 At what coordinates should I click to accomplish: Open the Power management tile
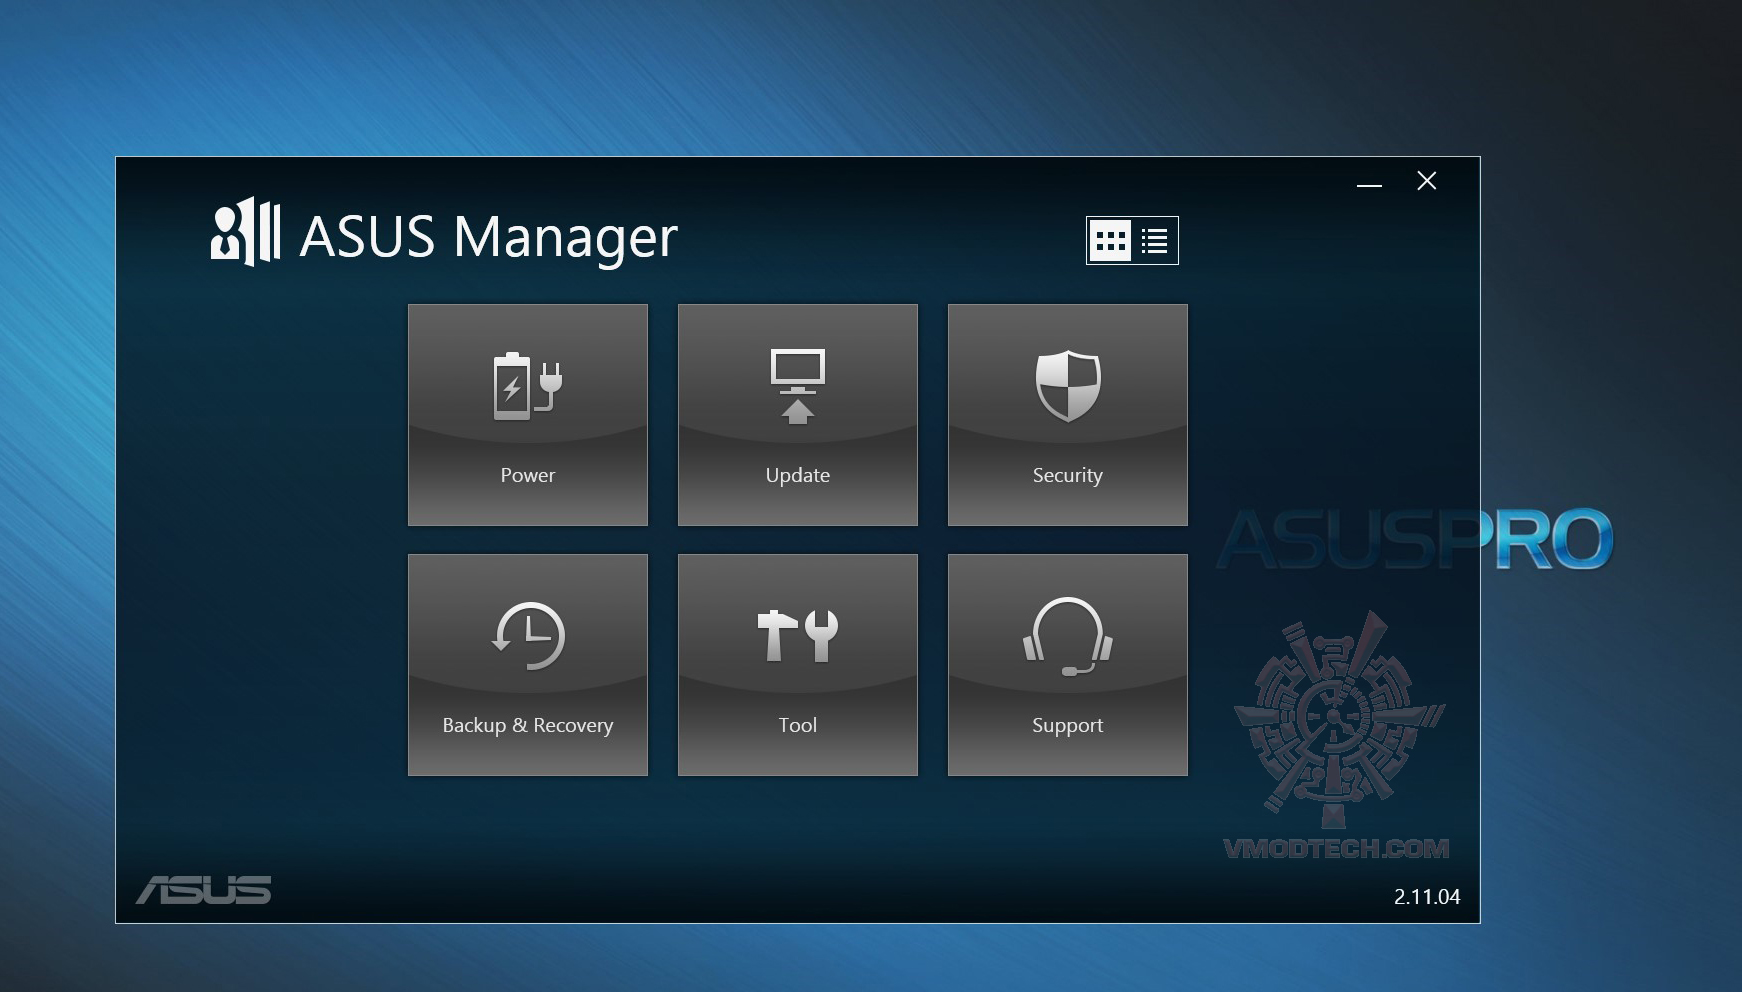click(527, 414)
